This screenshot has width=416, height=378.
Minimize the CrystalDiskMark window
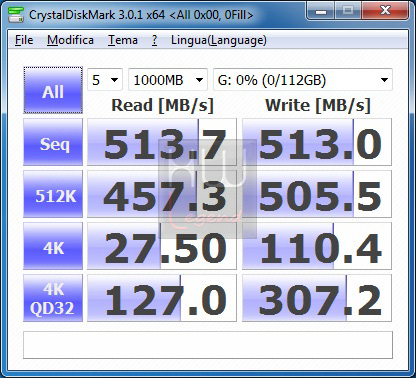(321, 11)
